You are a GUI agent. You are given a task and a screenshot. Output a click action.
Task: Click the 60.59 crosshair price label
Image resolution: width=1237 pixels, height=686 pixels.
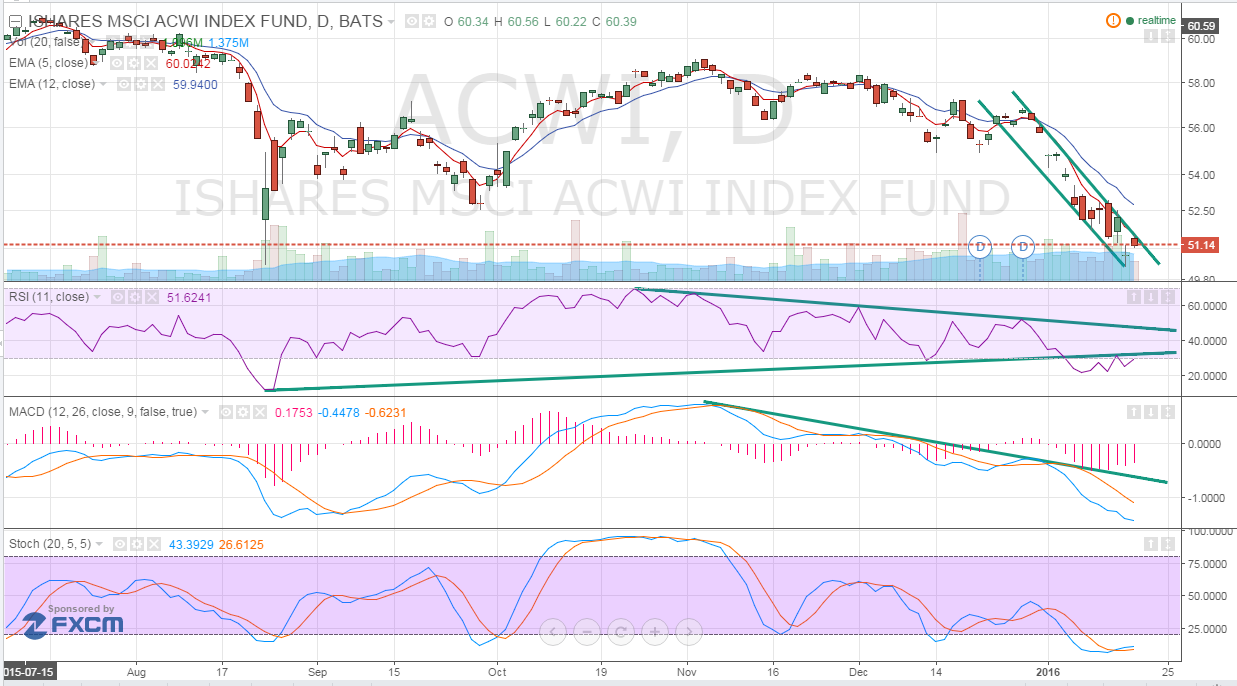coord(1200,26)
